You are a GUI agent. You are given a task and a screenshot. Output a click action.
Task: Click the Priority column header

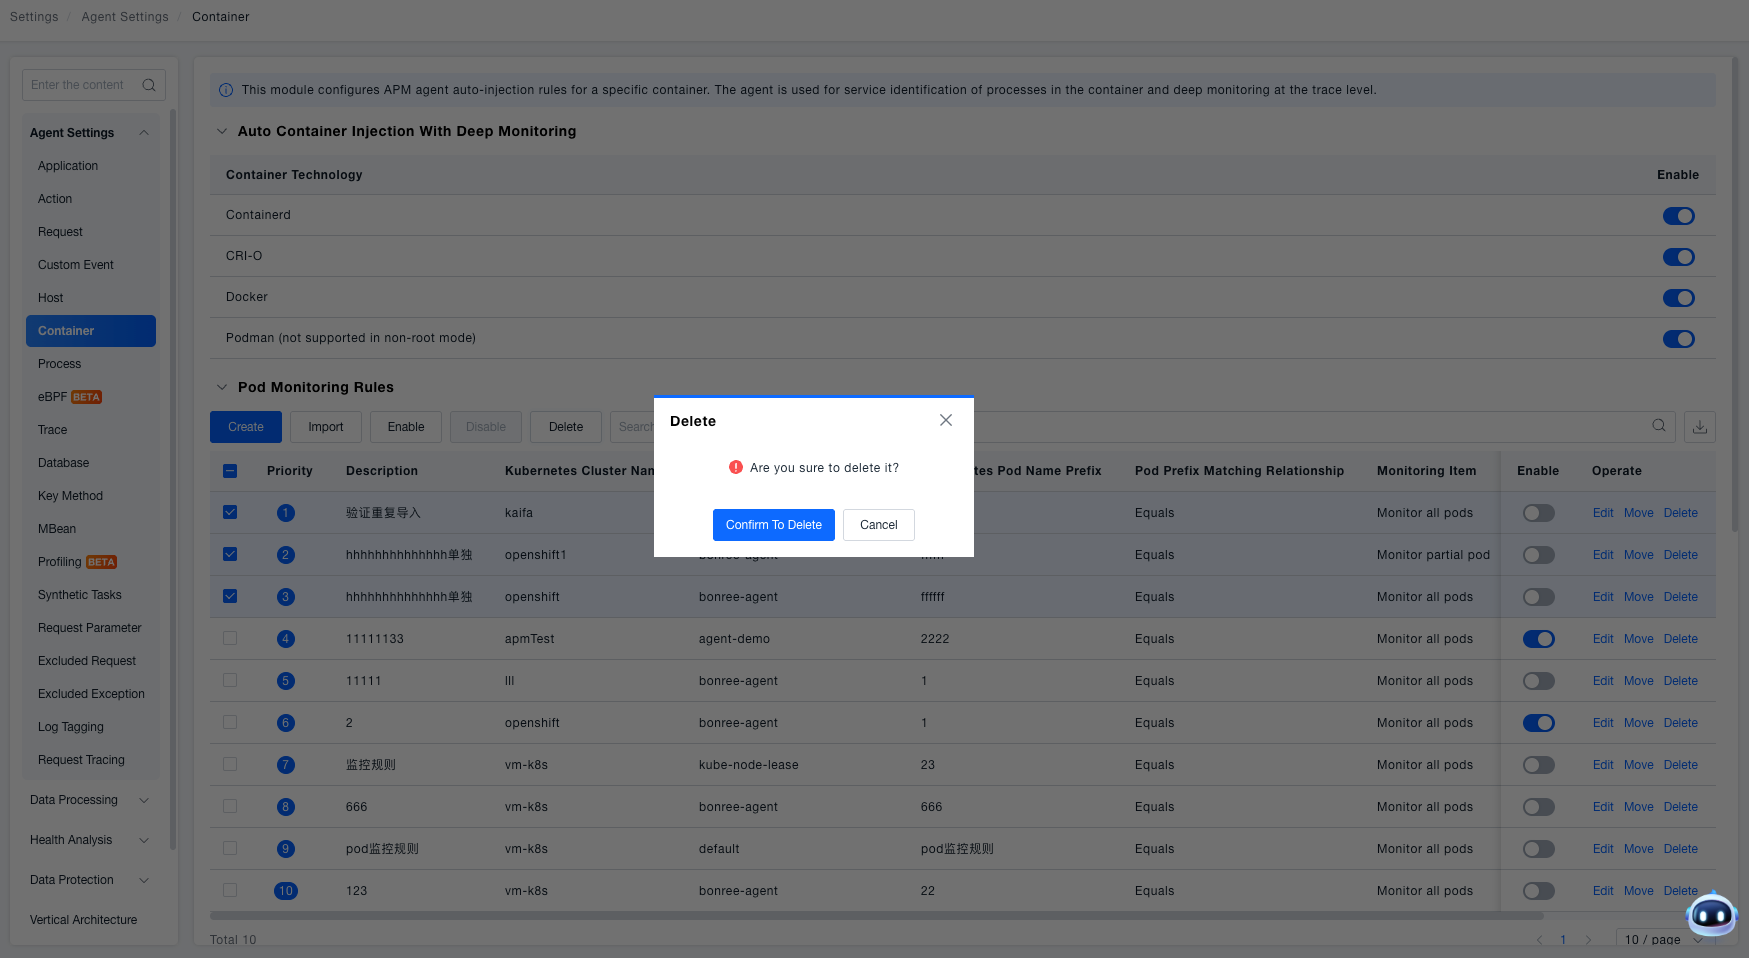[290, 471]
